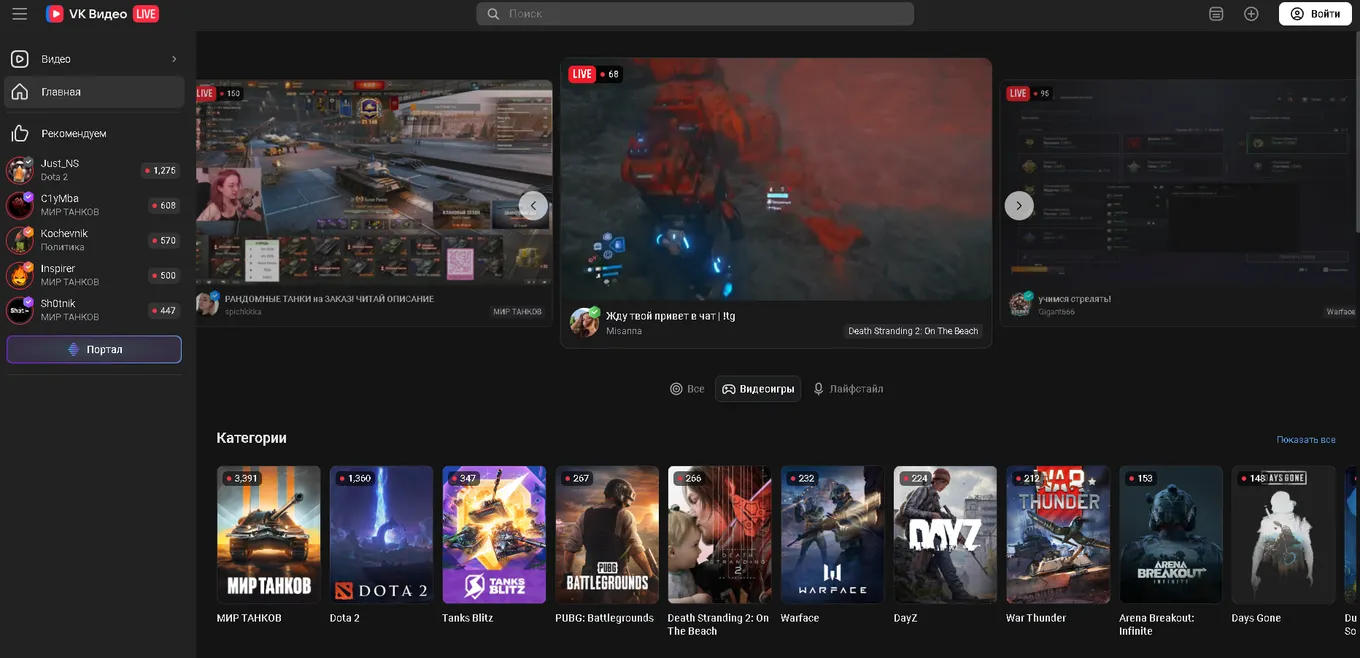
Task: Open the center Death Stranding live stream
Action: tap(776, 179)
